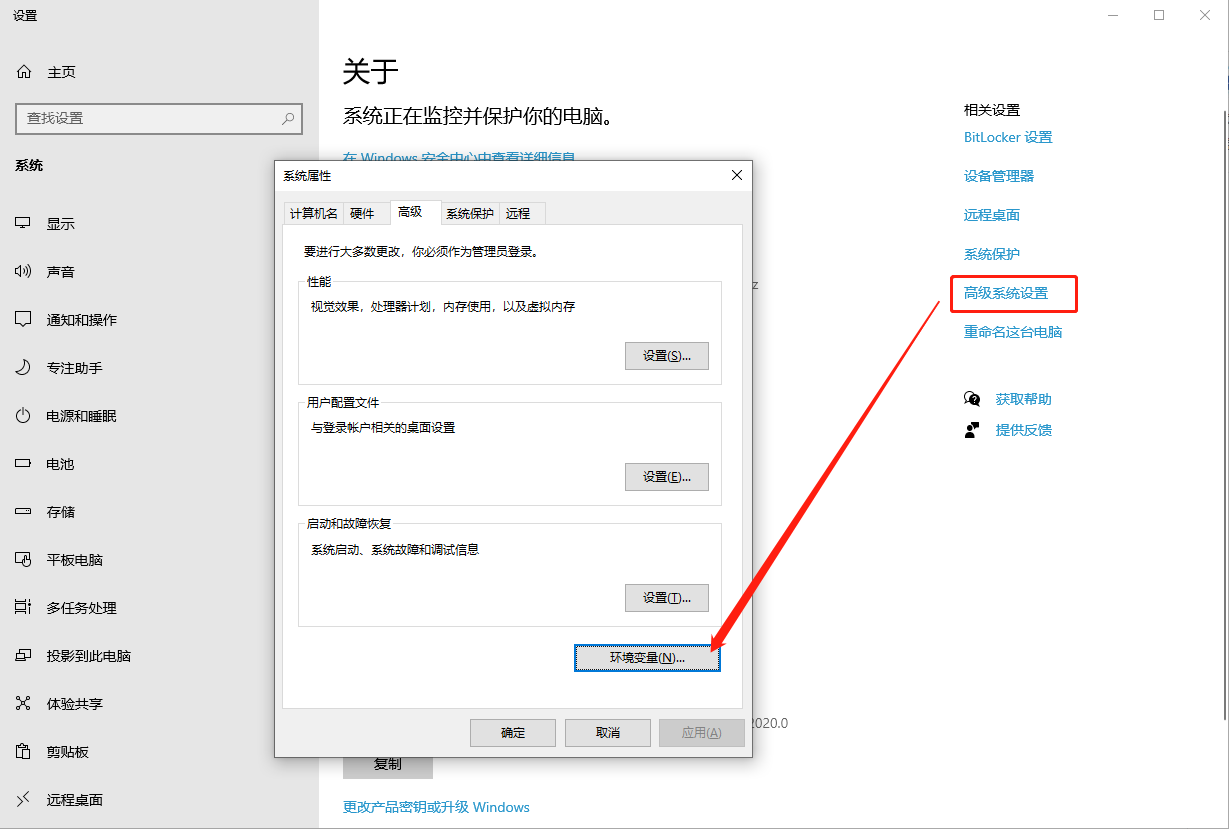
Task: Switch to the 计算机名 tab
Action: pyautogui.click(x=313, y=213)
